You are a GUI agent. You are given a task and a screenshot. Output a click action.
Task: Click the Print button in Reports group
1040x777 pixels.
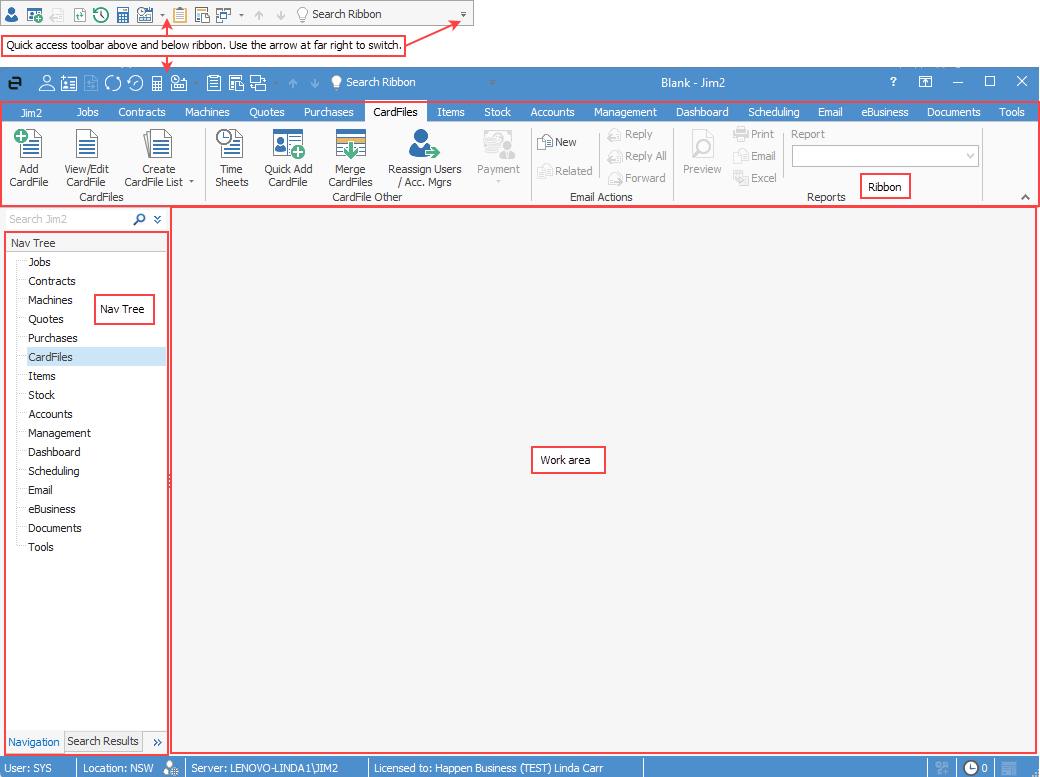click(x=753, y=134)
